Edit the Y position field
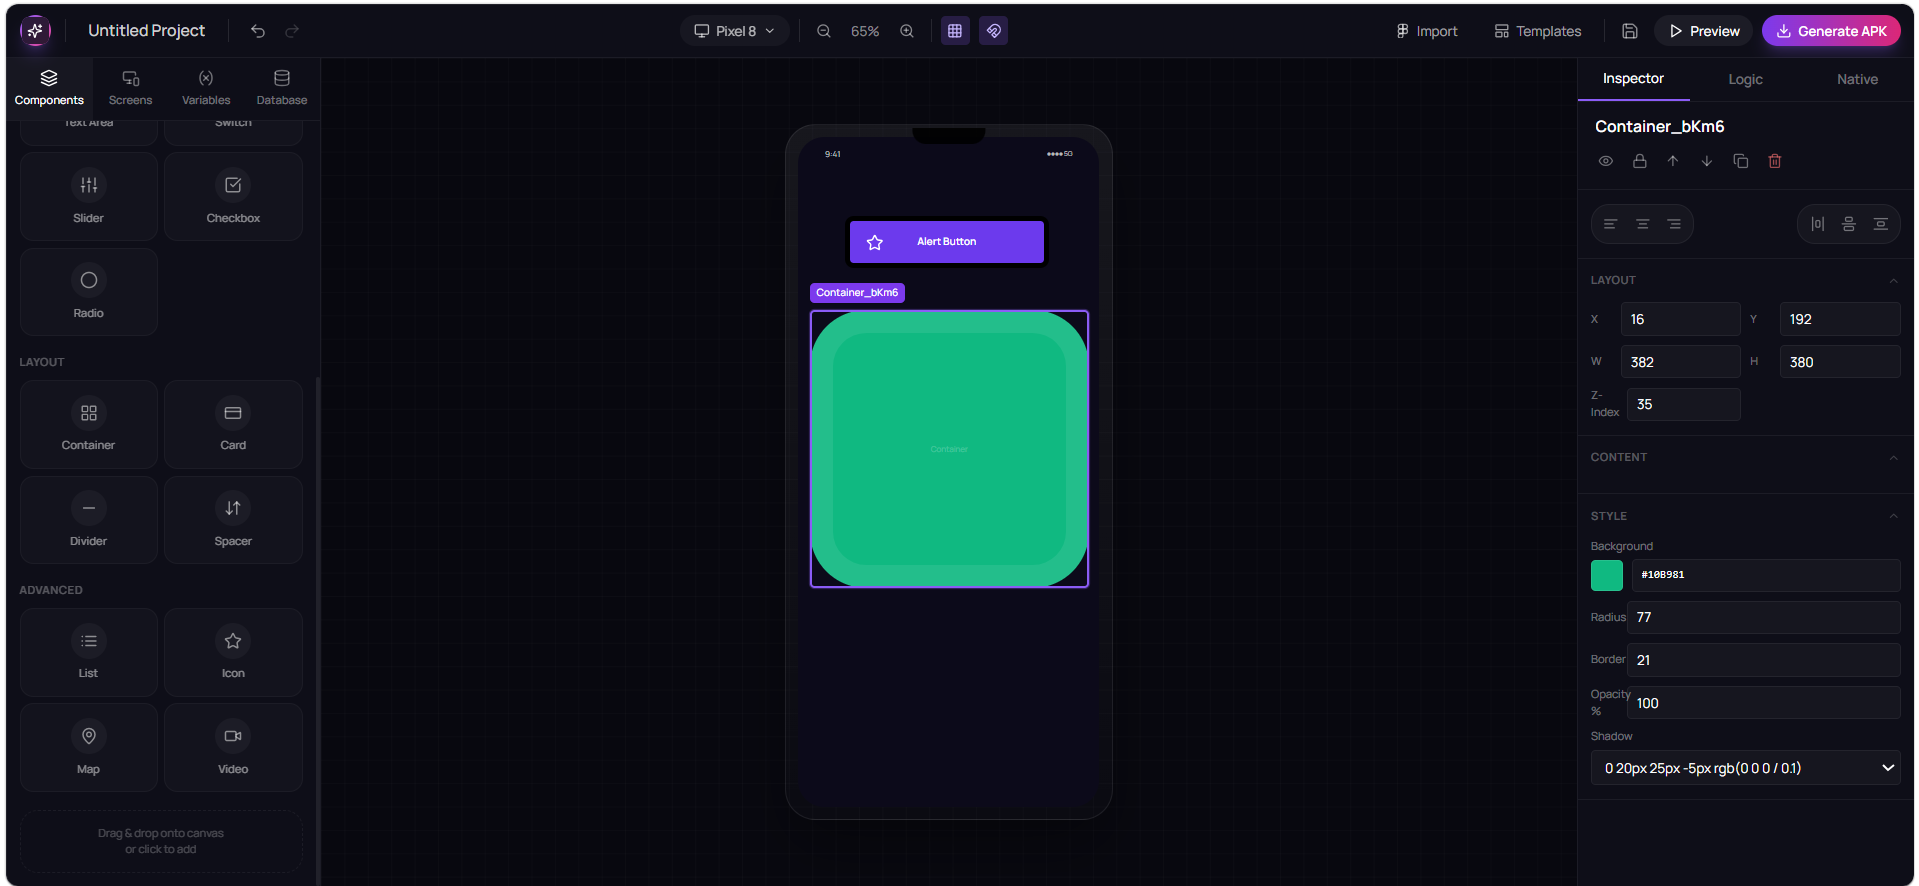Viewport: 1919px width, 886px height. point(1840,319)
